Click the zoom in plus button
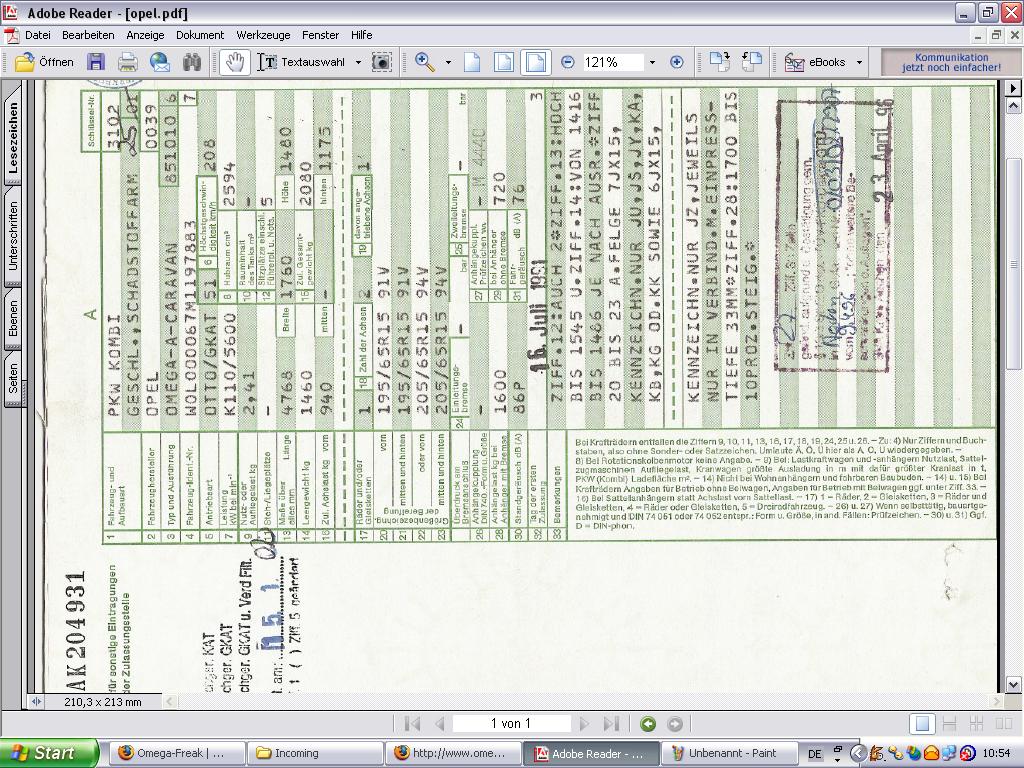Image resolution: width=1024 pixels, height=768 pixels. click(x=676, y=62)
